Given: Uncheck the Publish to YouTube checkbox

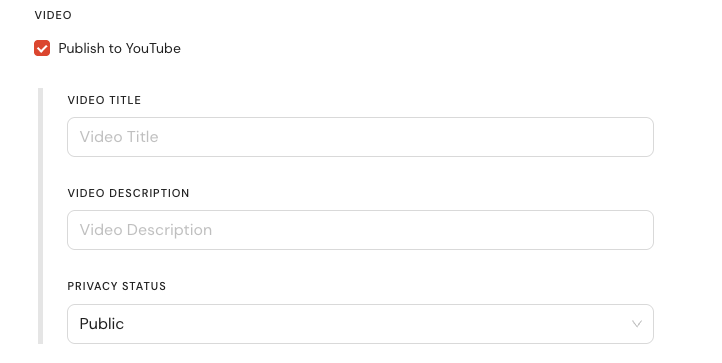Looking at the screenshot, I should pos(42,48).
